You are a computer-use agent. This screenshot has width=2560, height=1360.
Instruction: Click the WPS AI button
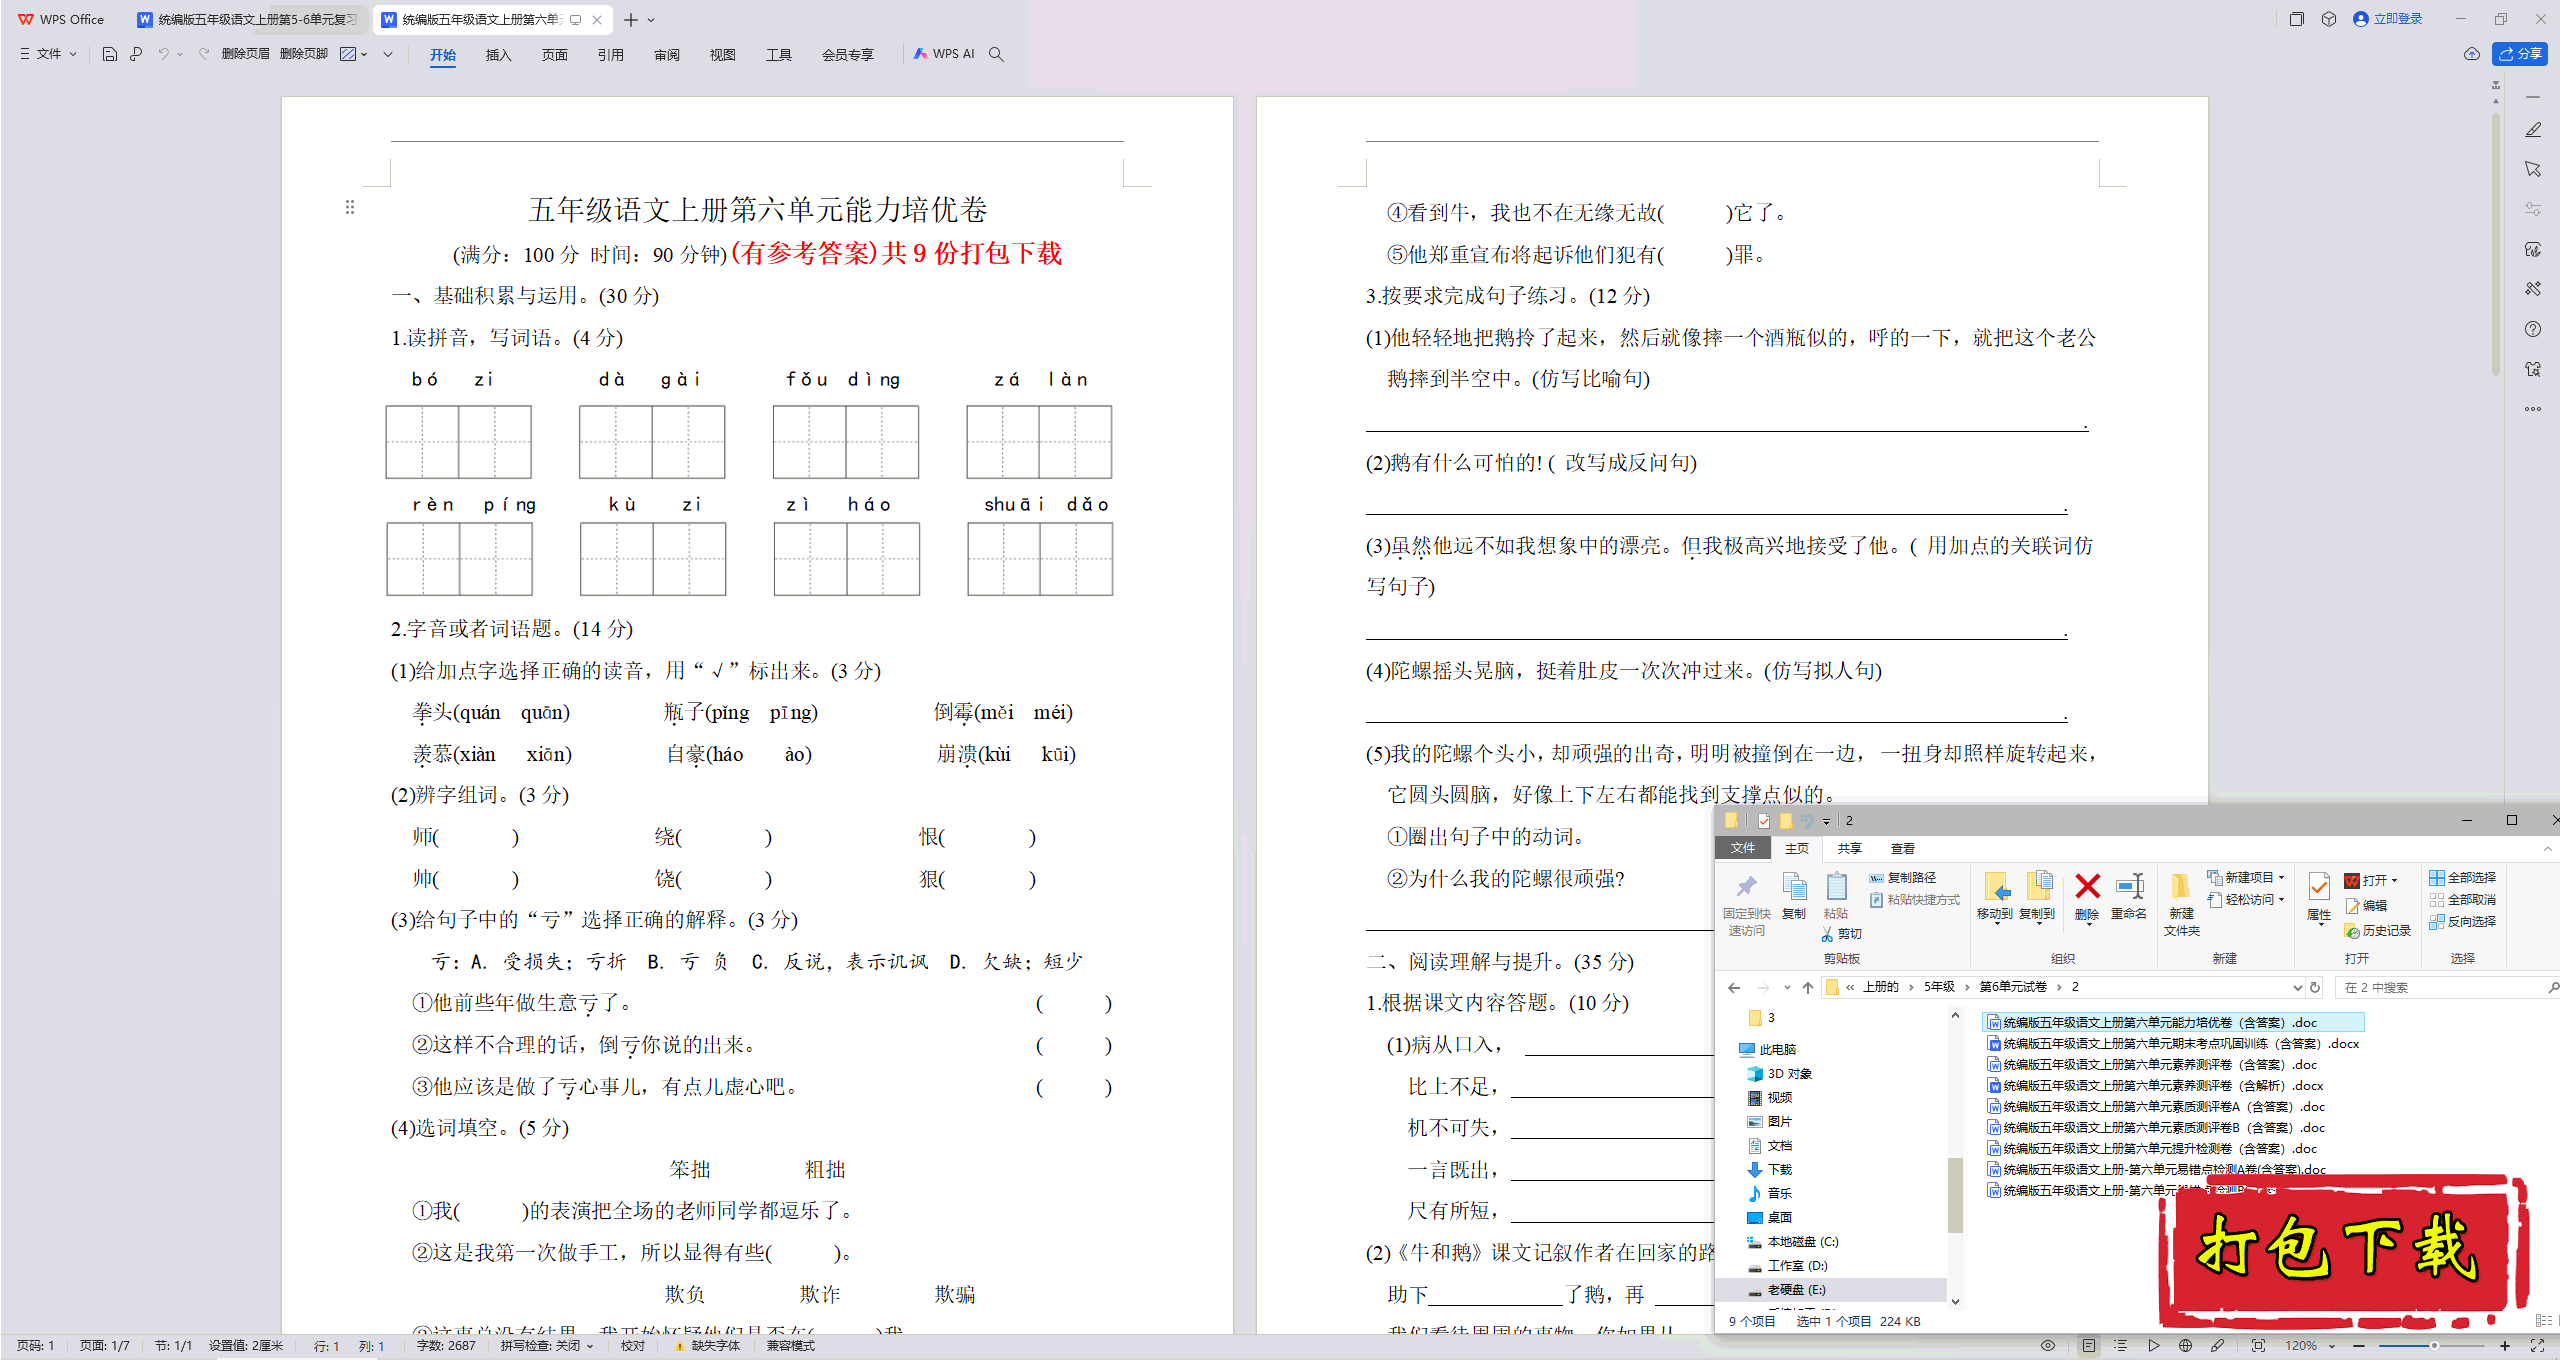click(x=943, y=54)
